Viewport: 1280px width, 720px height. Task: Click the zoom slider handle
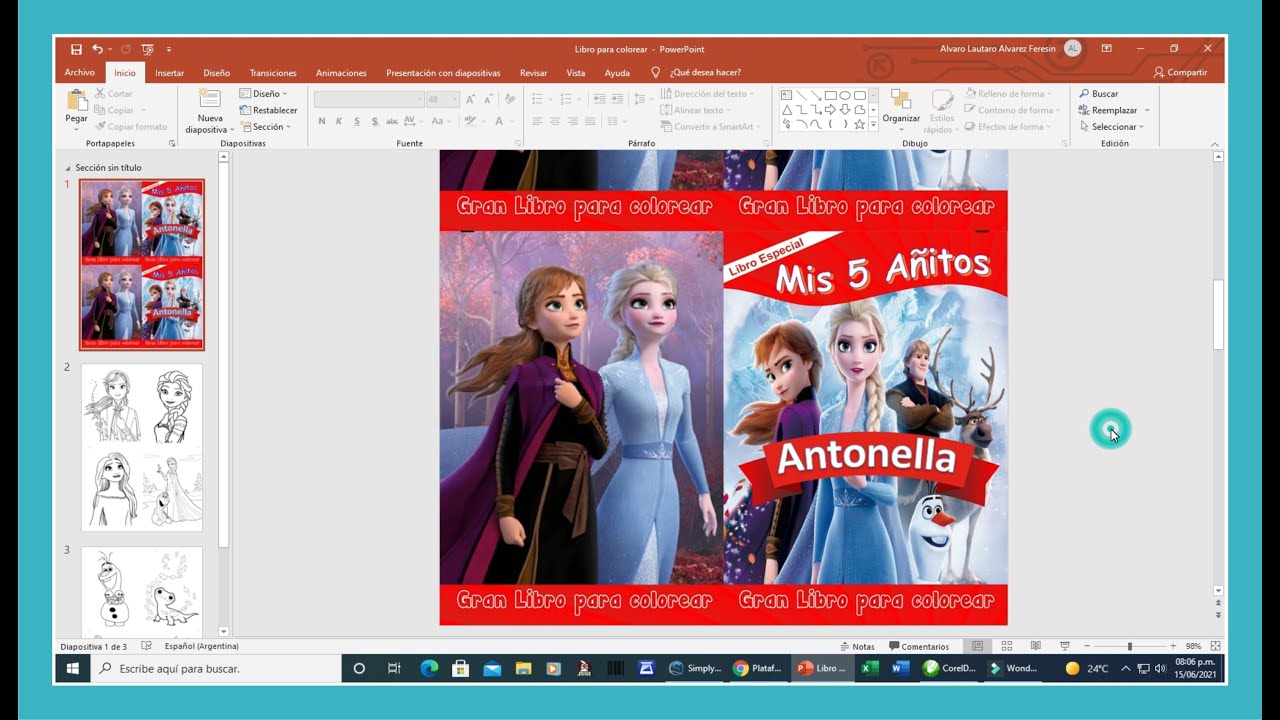1130,646
